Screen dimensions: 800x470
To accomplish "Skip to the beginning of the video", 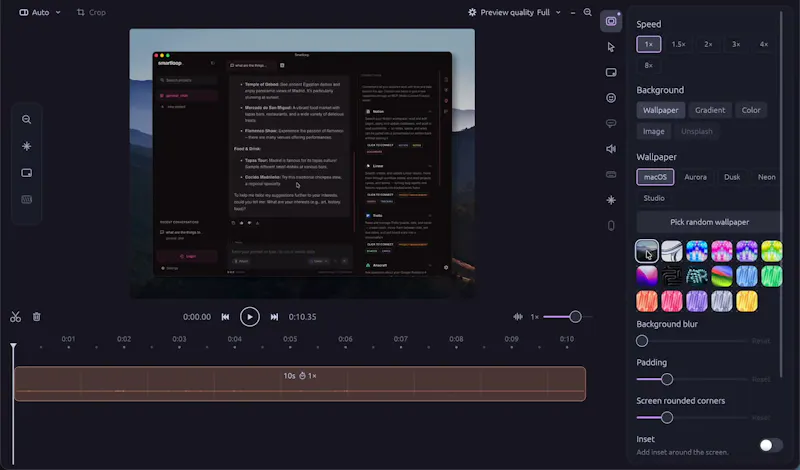I will pos(225,317).
